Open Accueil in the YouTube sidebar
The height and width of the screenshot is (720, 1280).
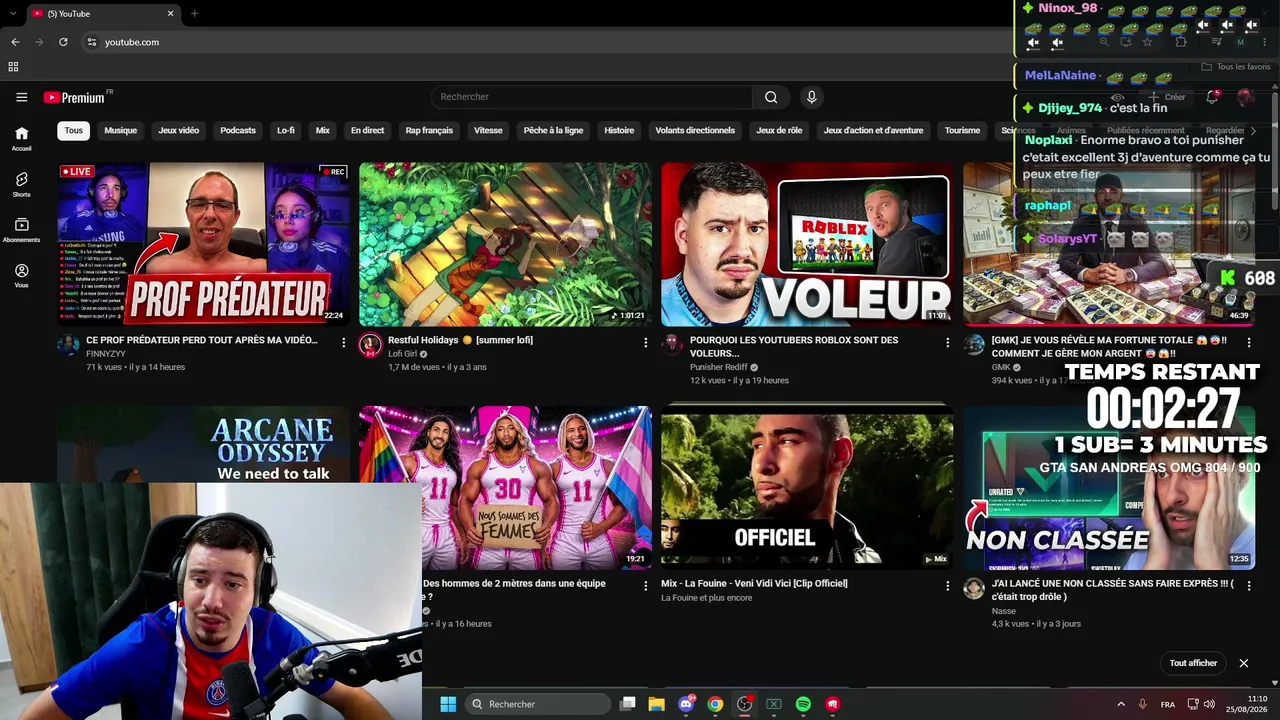tap(21, 138)
